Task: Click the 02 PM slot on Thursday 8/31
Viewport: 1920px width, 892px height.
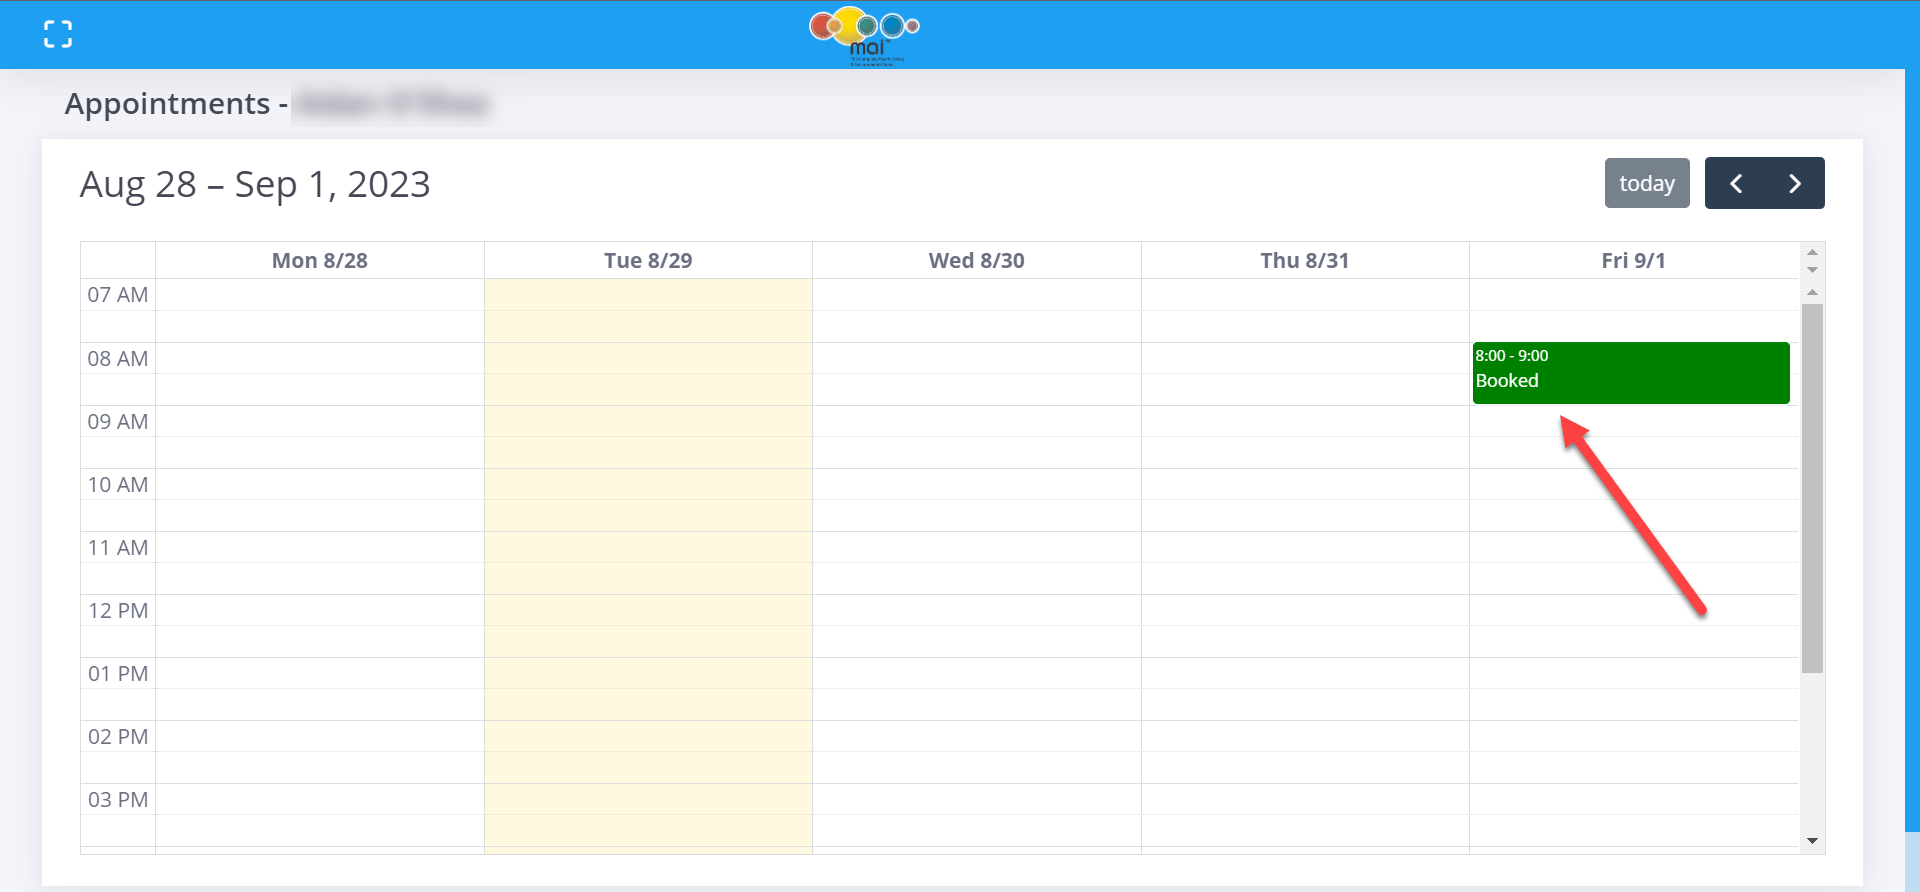Action: [1304, 737]
